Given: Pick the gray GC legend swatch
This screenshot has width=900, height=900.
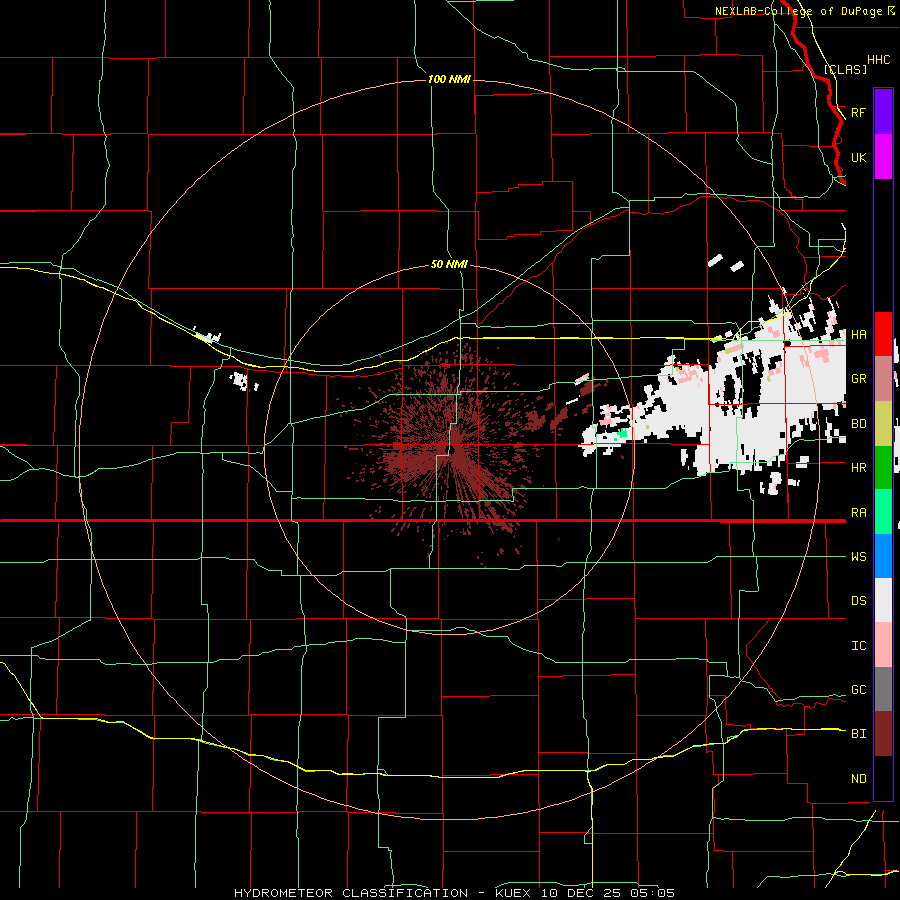Looking at the screenshot, I should (x=883, y=689).
